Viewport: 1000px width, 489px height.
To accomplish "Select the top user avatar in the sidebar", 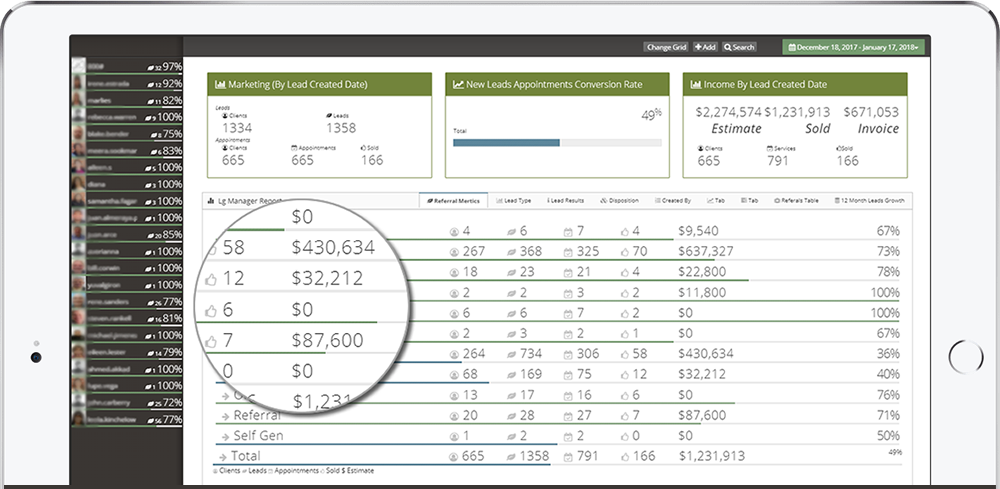I will [x=78, y=66].
